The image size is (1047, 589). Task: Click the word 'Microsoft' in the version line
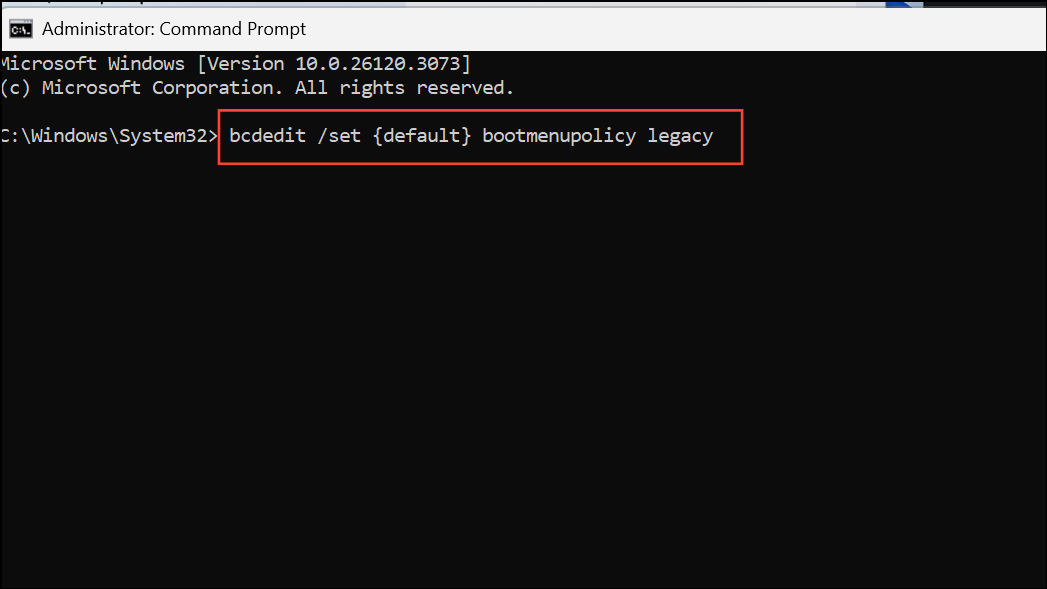49,64
